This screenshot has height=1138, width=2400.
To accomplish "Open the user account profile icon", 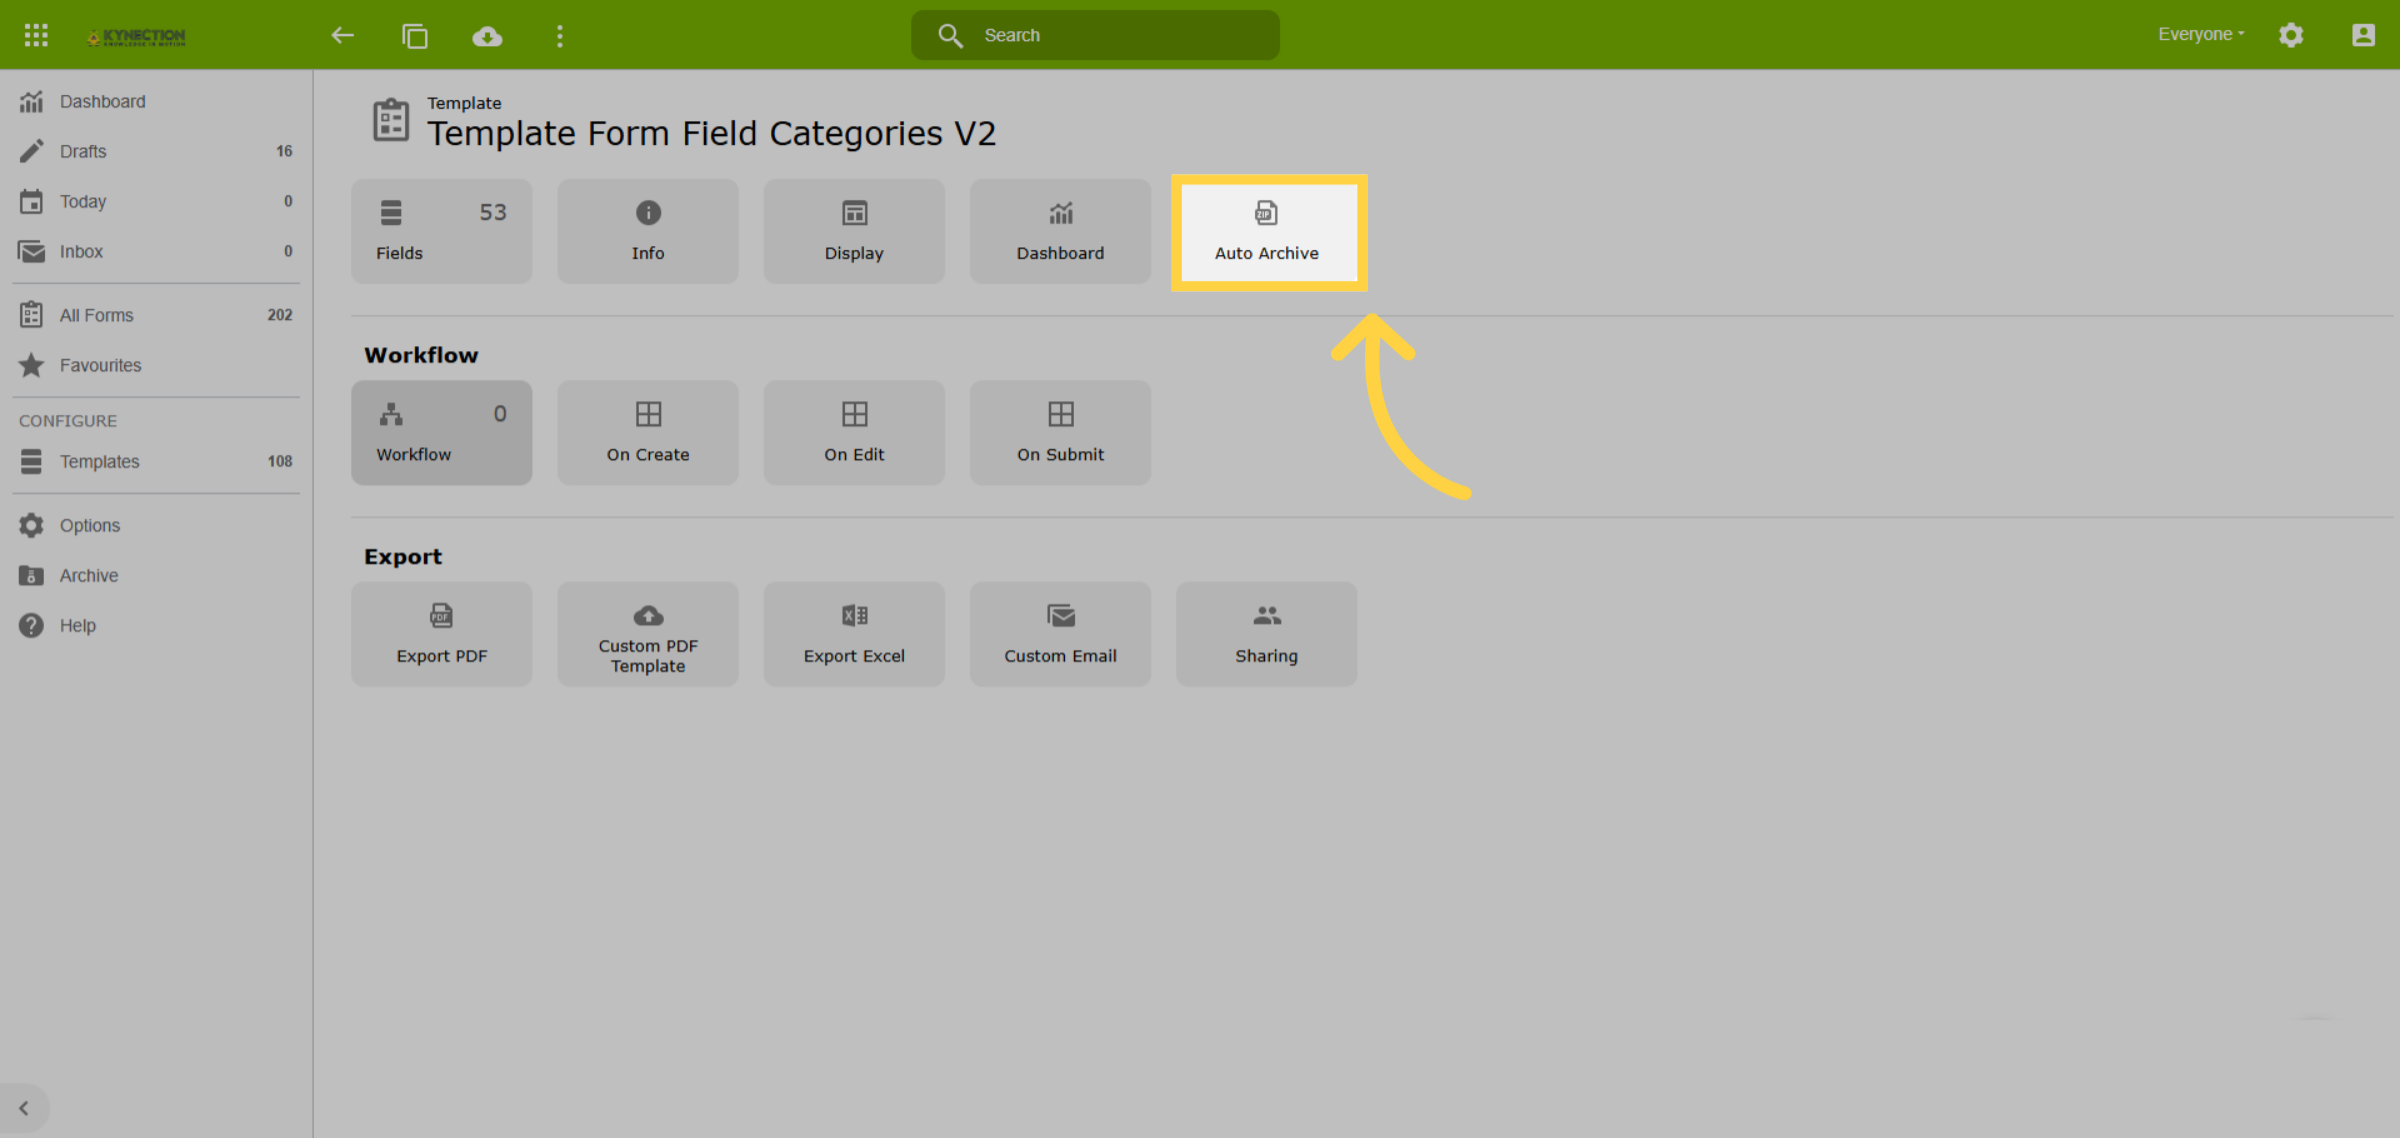I will coord(2363,35).
